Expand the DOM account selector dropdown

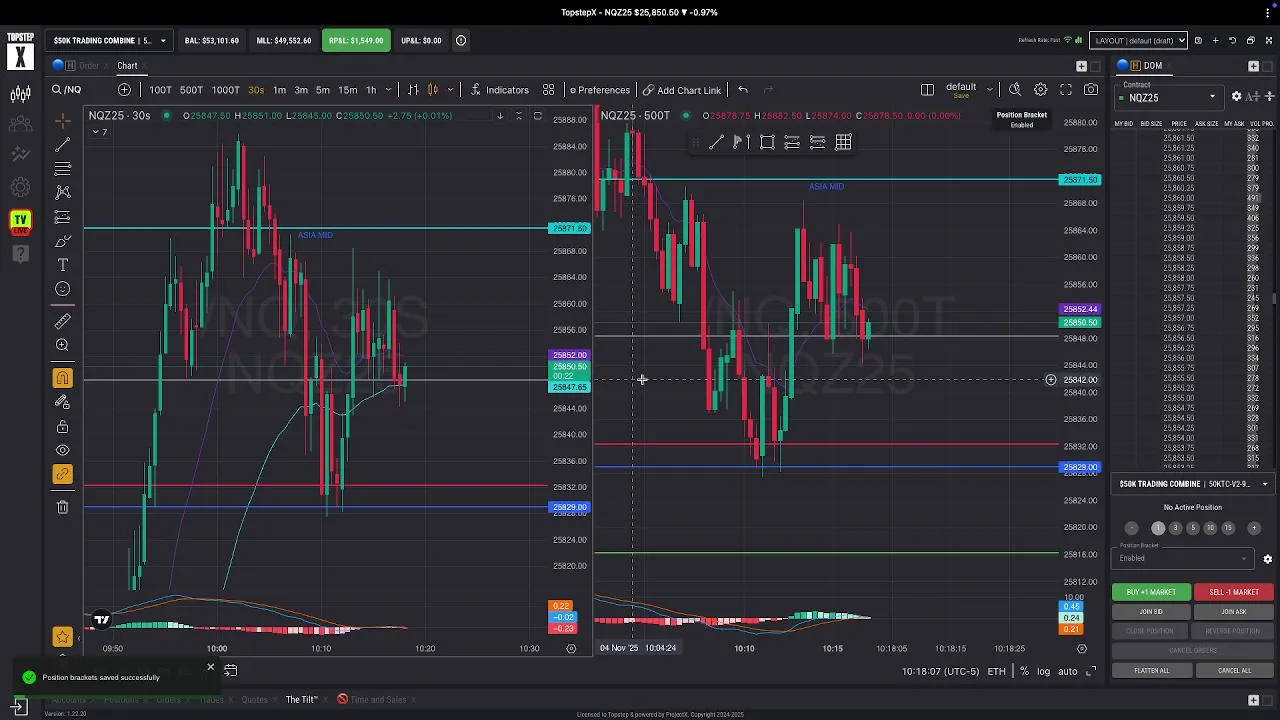click(x=1194, y=484)
